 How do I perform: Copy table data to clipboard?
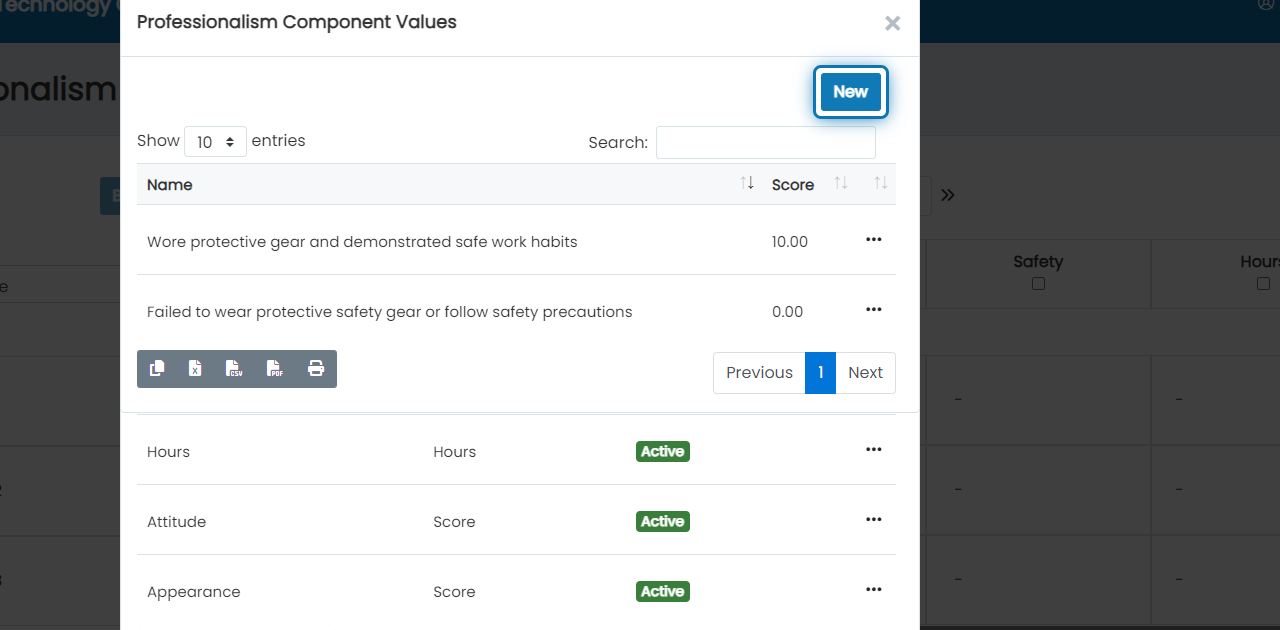coord(157,369)
